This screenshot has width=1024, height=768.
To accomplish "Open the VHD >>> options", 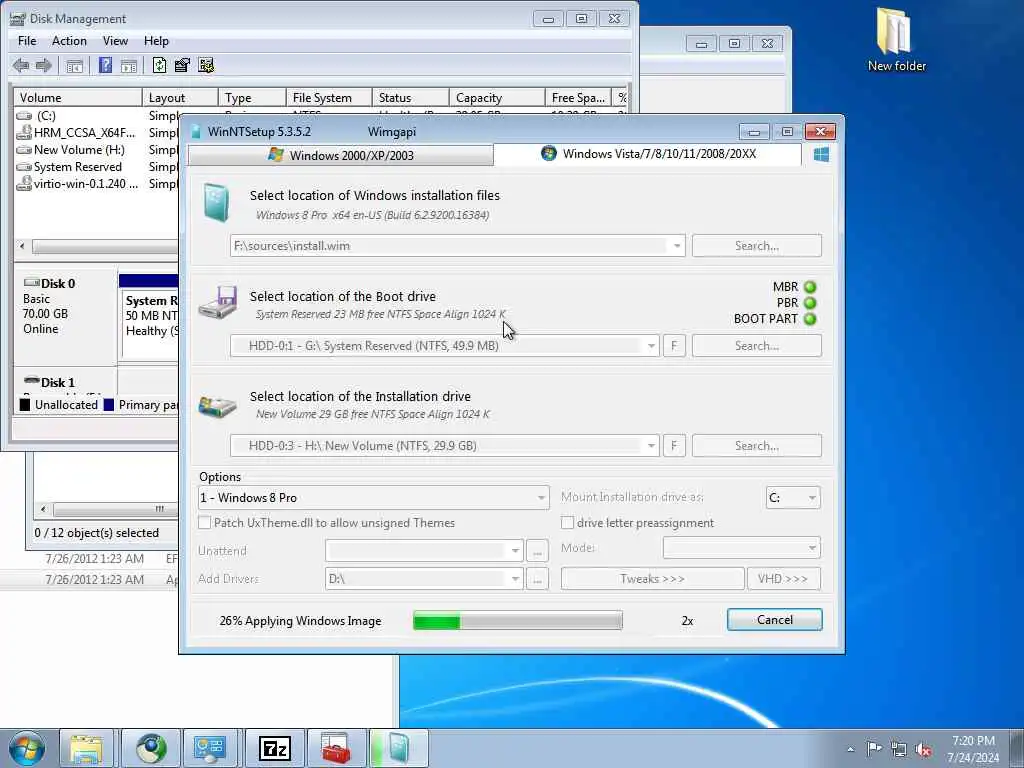I will (783, 579).
